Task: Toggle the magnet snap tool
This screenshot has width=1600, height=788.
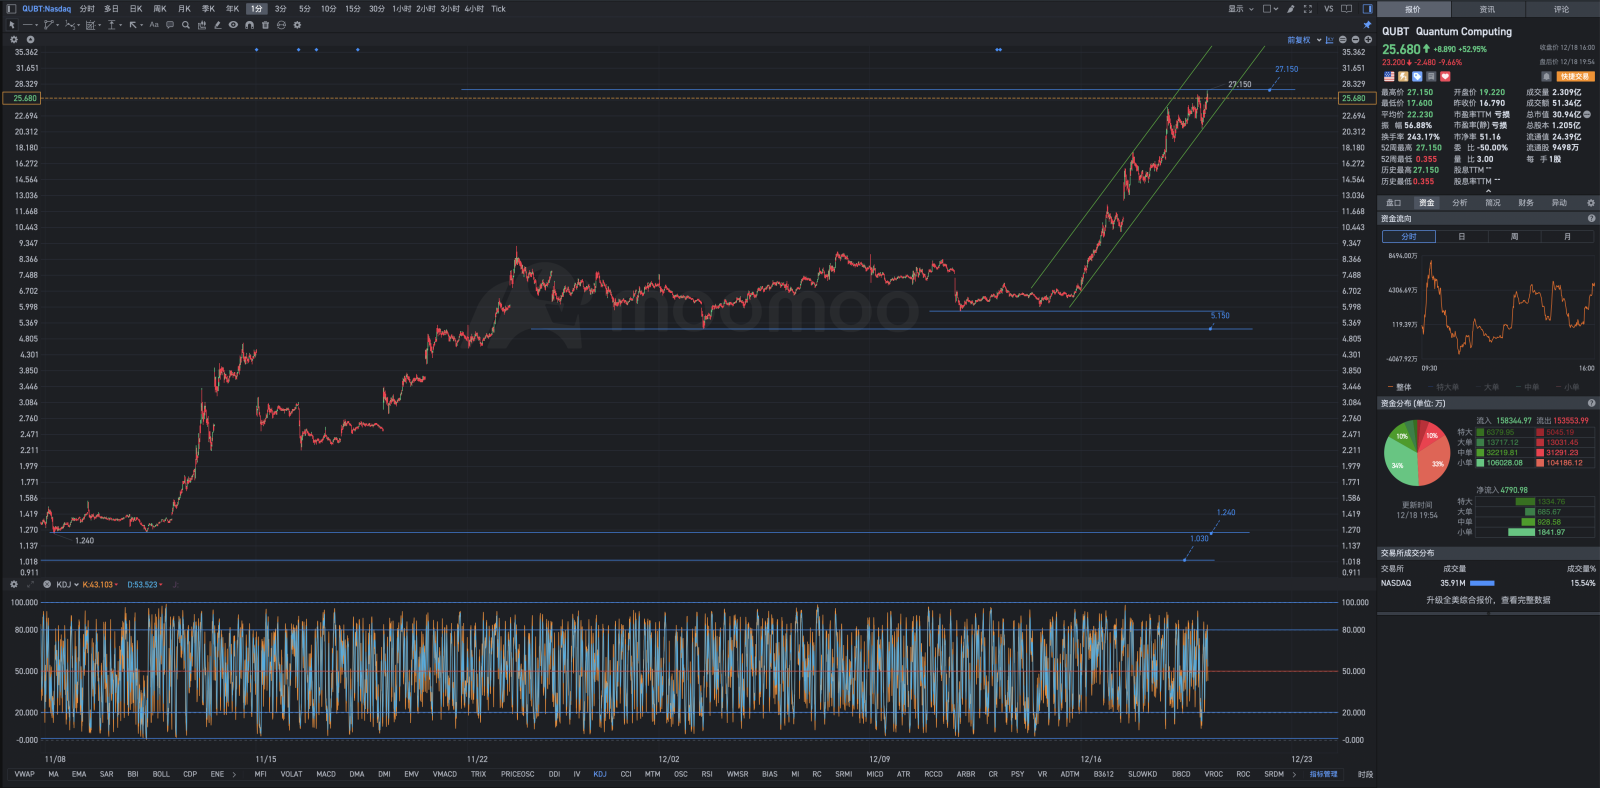Action: [249, 25]
